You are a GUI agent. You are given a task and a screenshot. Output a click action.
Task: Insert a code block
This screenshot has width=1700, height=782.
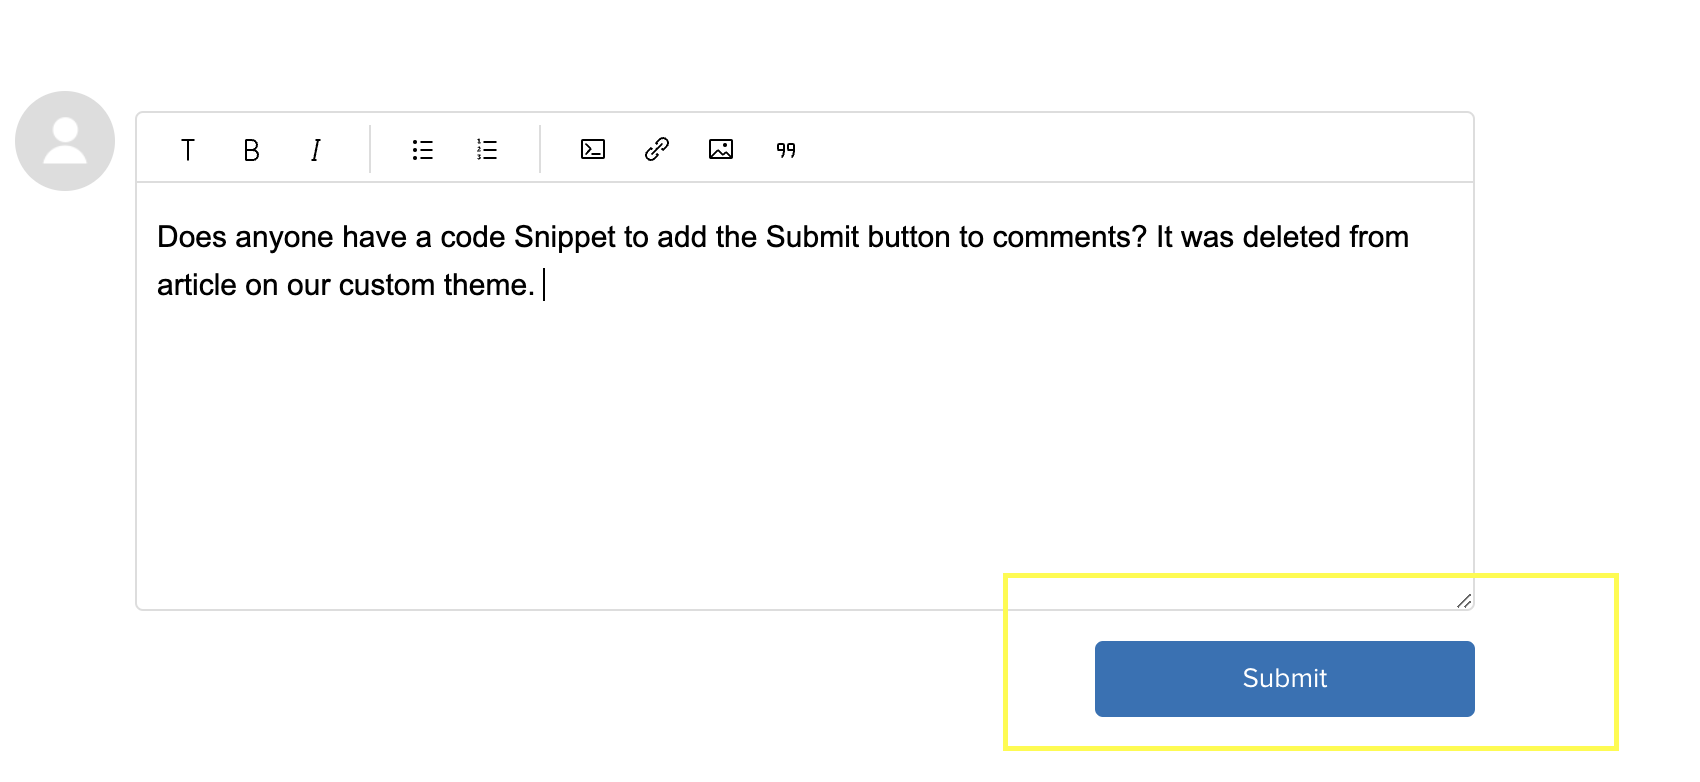593,150
